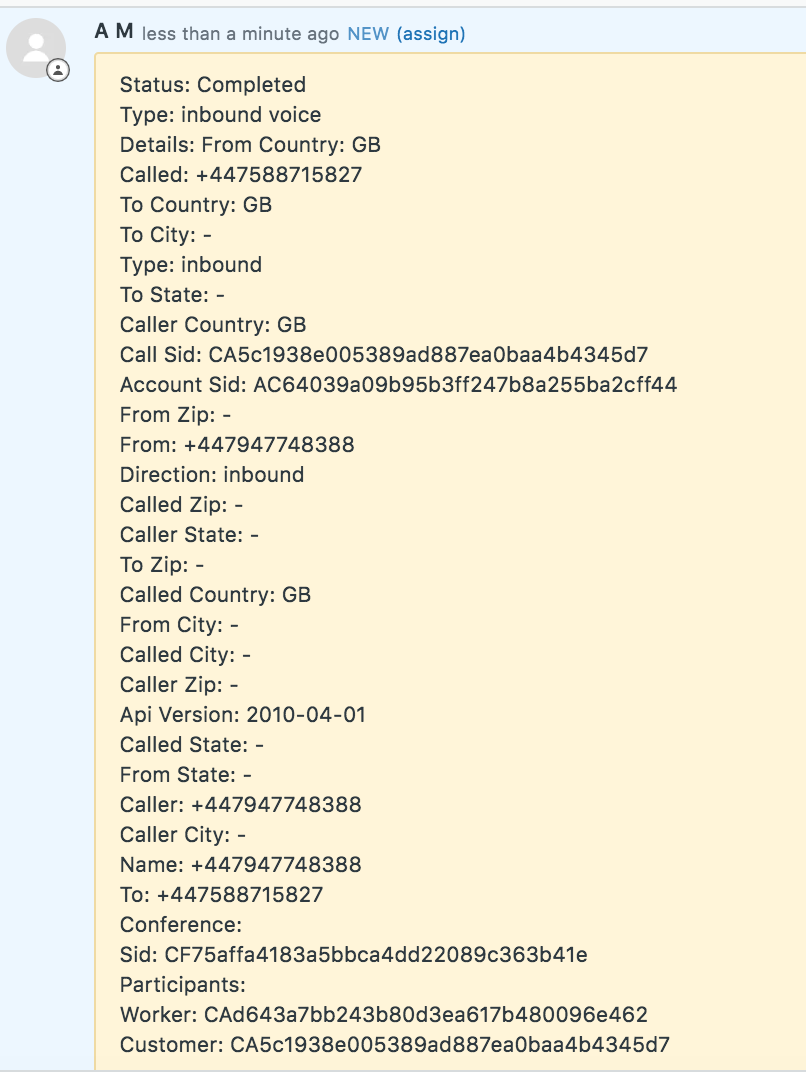The image size is (806, 1072).
Task: Select the 'Caller Country: GB' line
Action: (x=213, y=324)
